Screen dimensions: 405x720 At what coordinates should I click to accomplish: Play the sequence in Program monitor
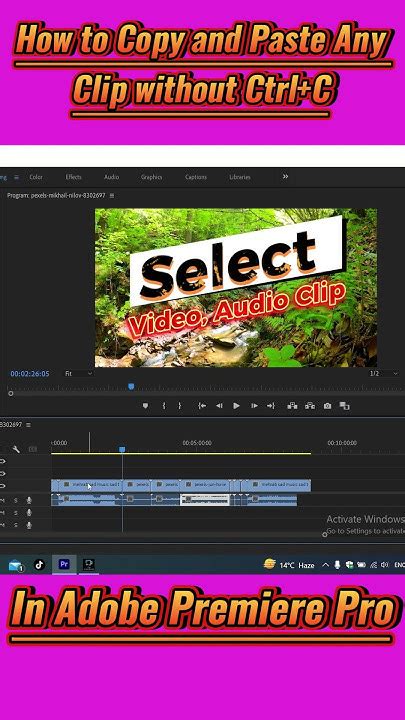(236, 406)
